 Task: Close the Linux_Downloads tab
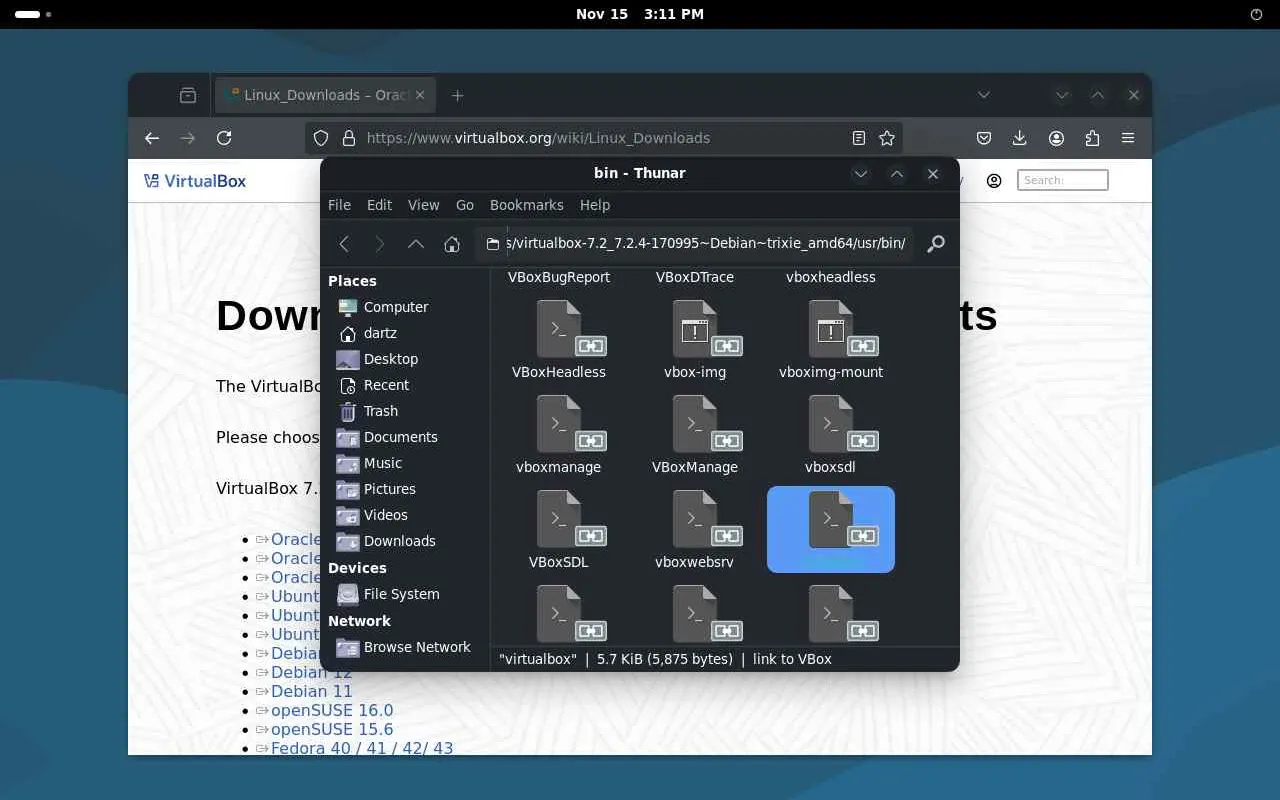coord(420,95)
